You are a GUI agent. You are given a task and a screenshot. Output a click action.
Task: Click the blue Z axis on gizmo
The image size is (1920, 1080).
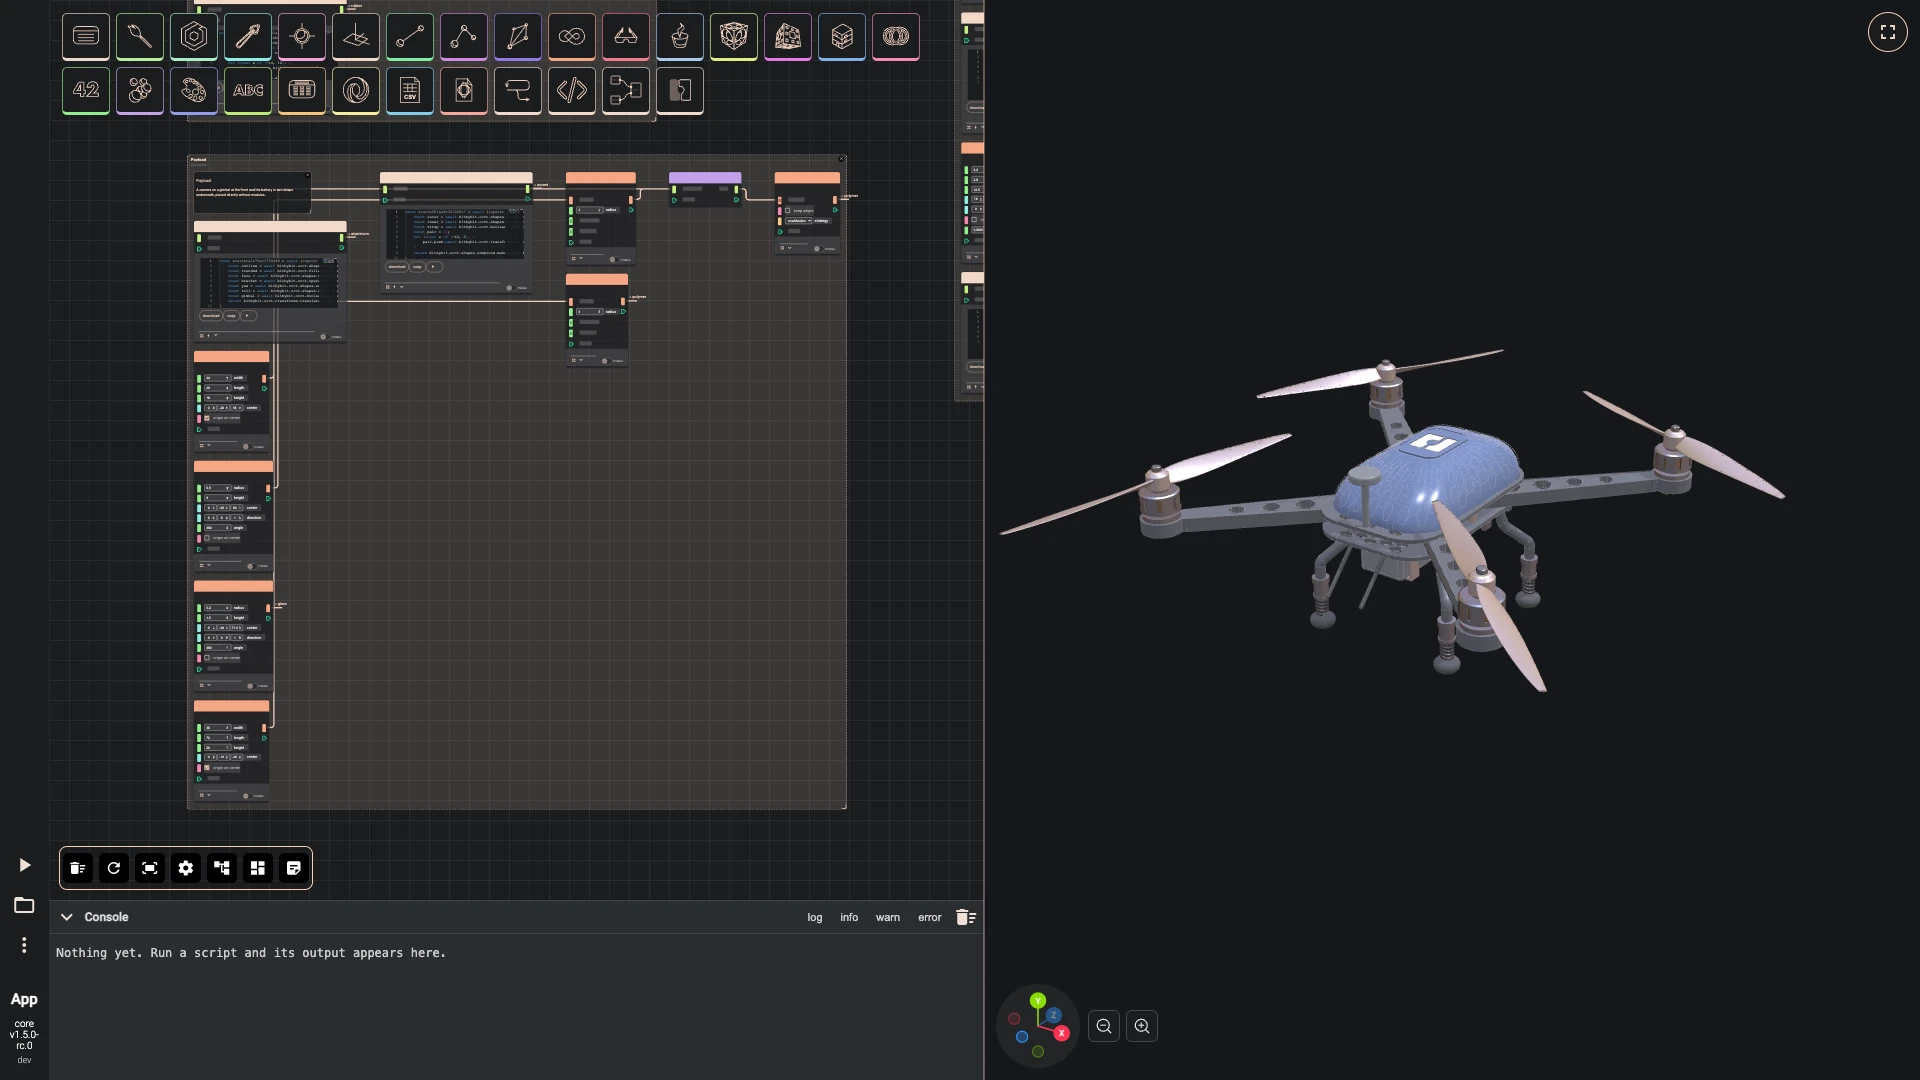tap(1053, 1015)
